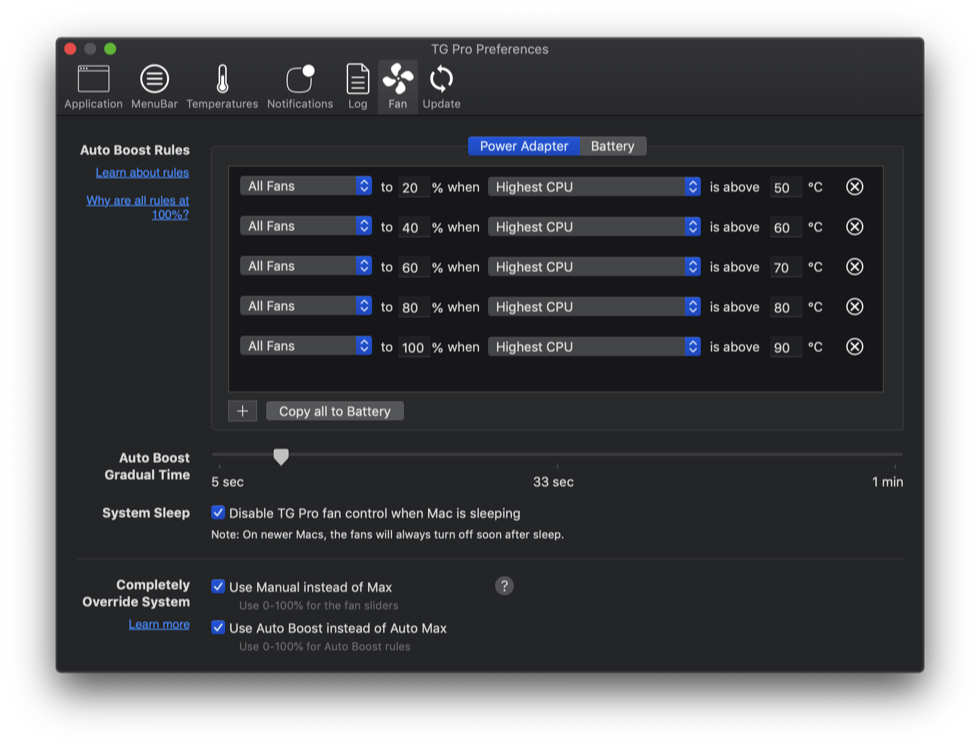This screenshot has width=980, height=746.
Task: Zoom the TG Pro Preferences window
Action: [110, 49]
